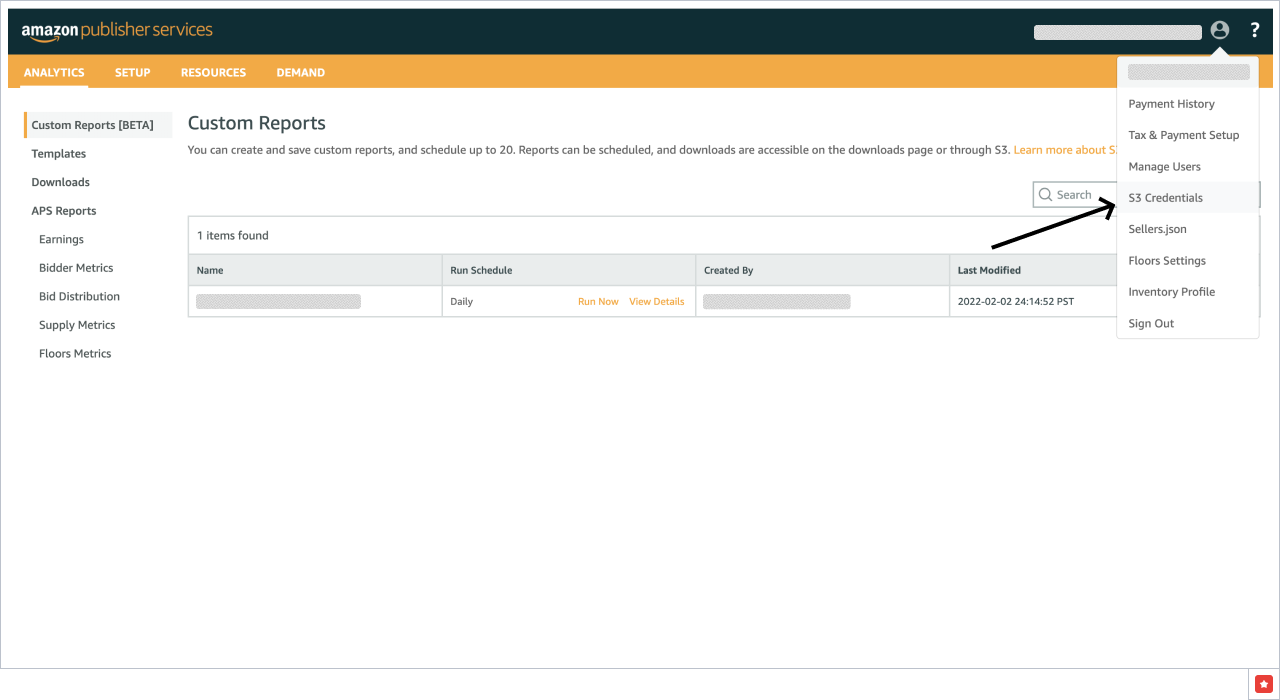Choose Manage Users in the account menu
Image resolution: width=1280 pixels, height=700 pixels.
pos(1164,166)
